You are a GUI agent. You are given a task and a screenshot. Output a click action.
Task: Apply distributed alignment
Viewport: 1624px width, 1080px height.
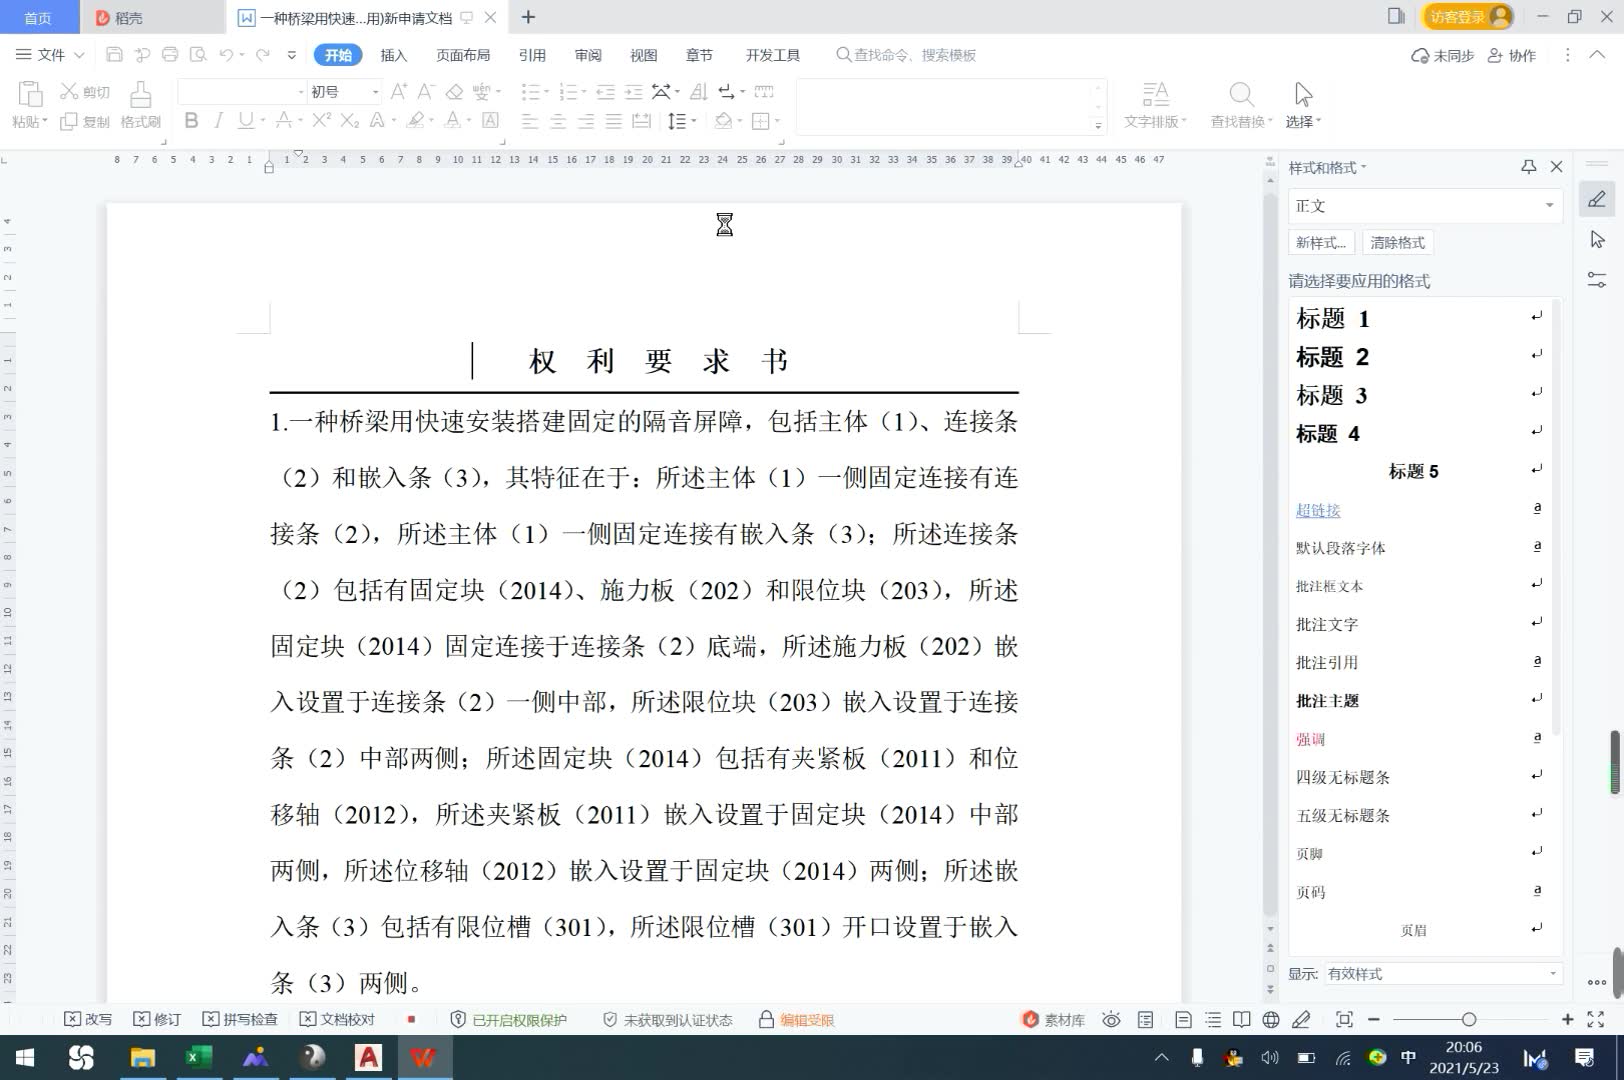tap(642, 121)
